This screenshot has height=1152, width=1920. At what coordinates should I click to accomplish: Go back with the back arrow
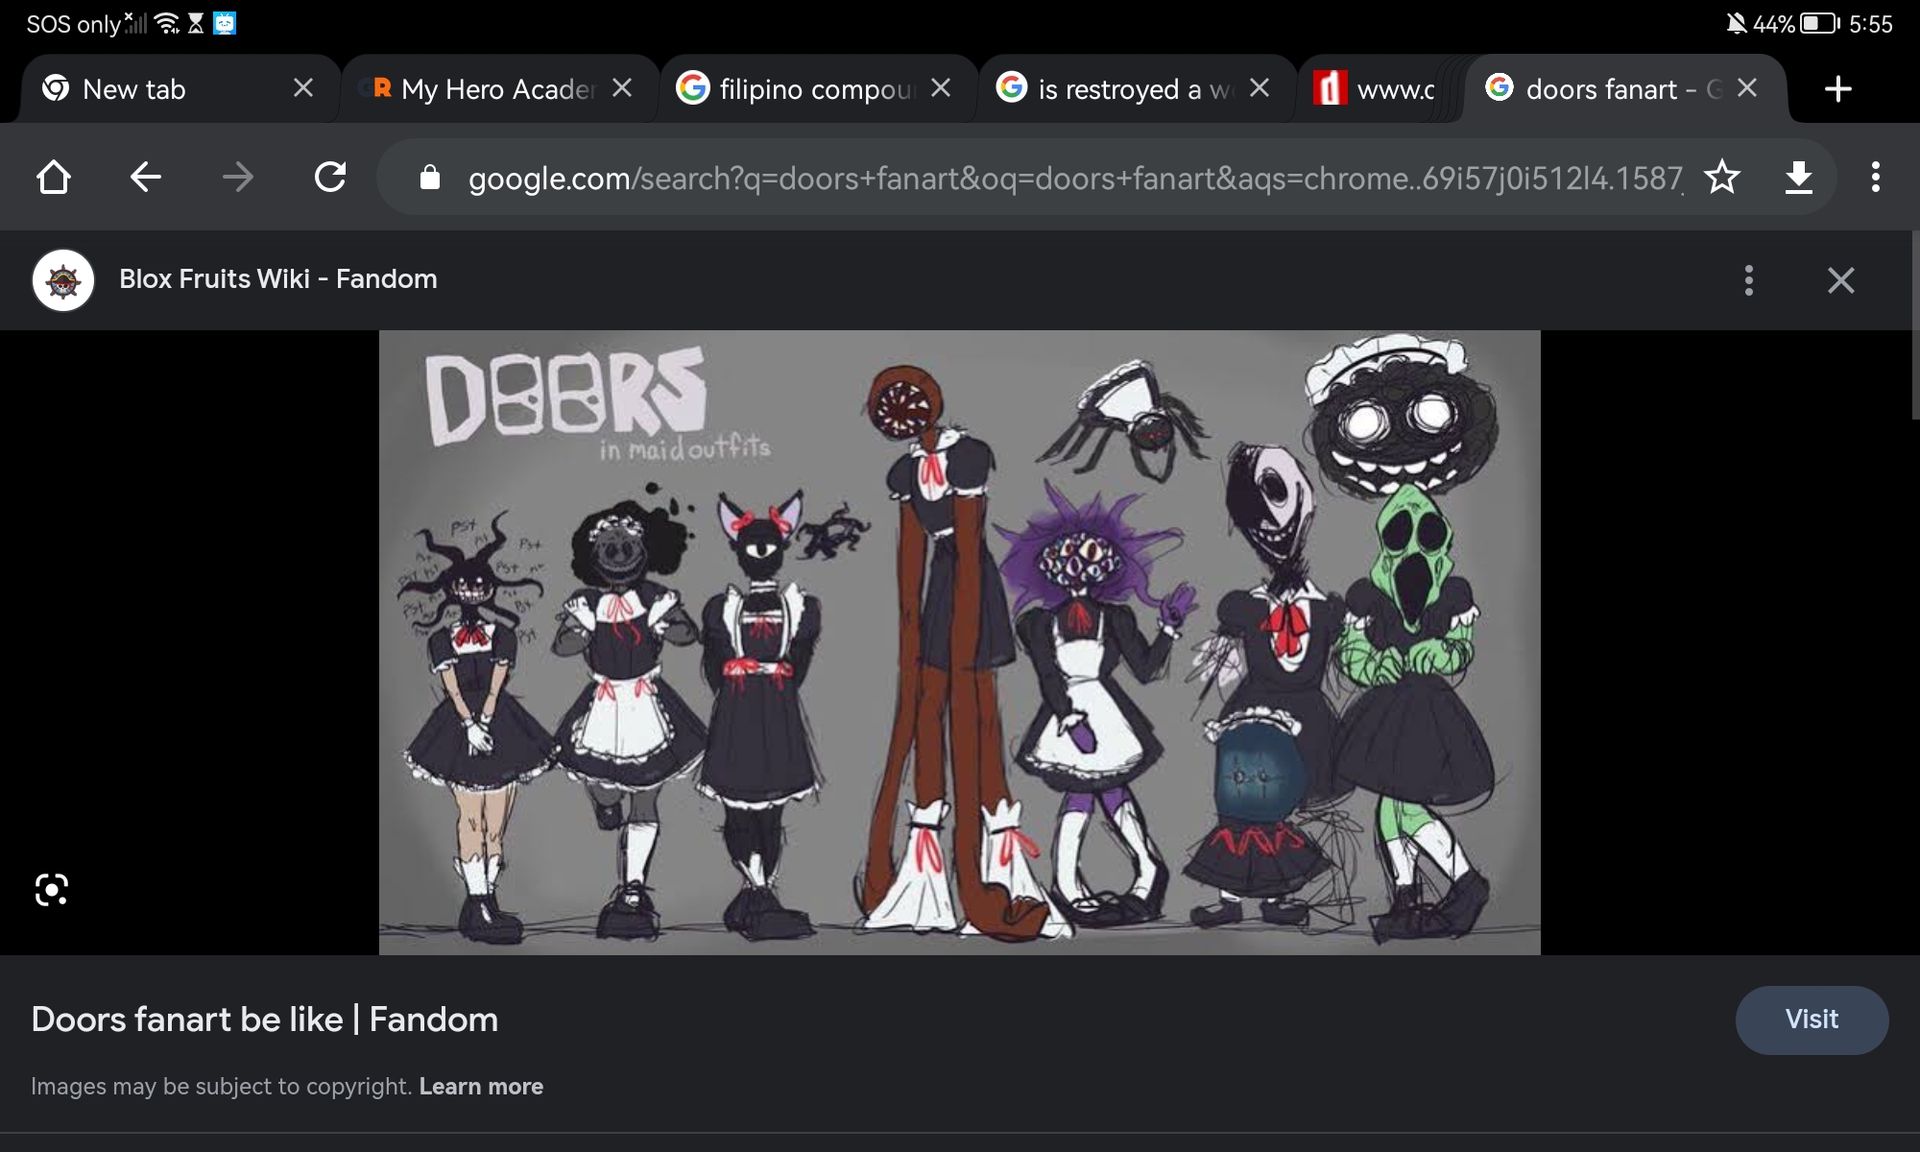pyautogui.click(x=146, y=178)
